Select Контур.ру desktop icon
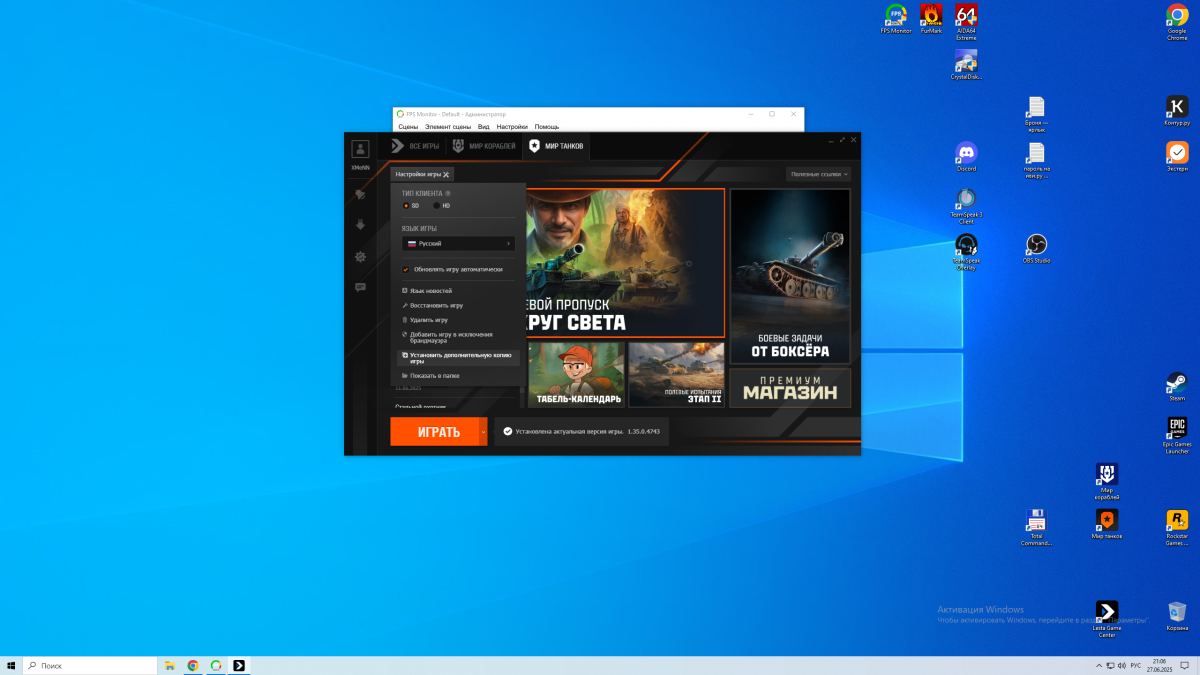This screenshot has height=675, width=1200. 1177,111
